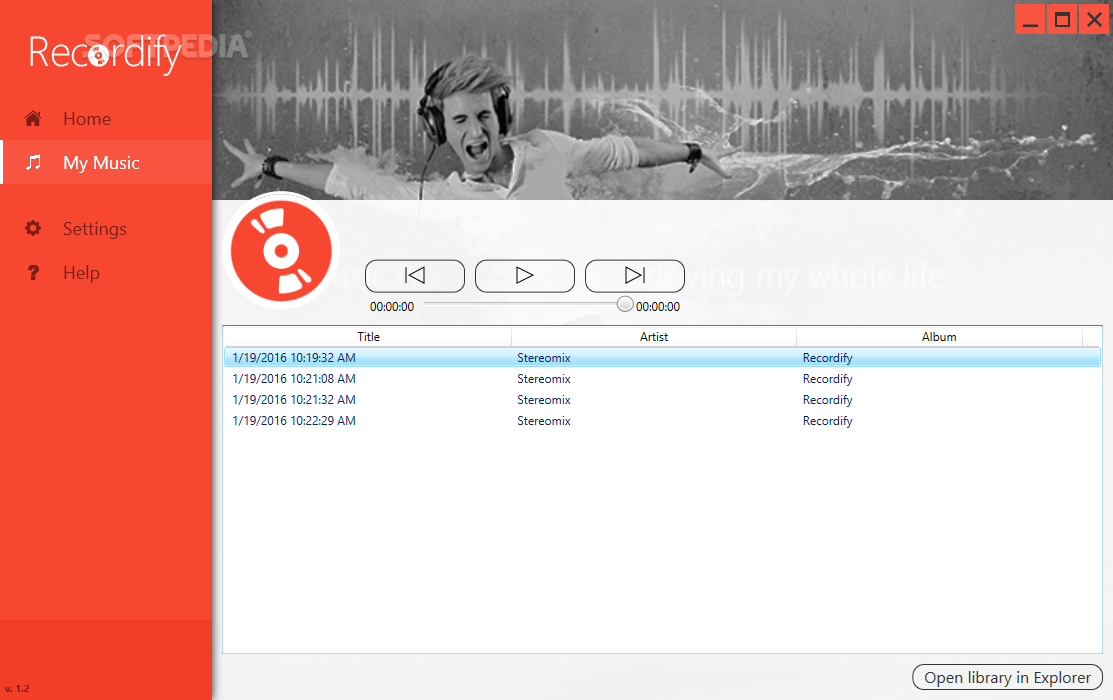This screenshot has width=1113, height=700.
Task: Select the My Music menu label
Action: tap(101, 163)
